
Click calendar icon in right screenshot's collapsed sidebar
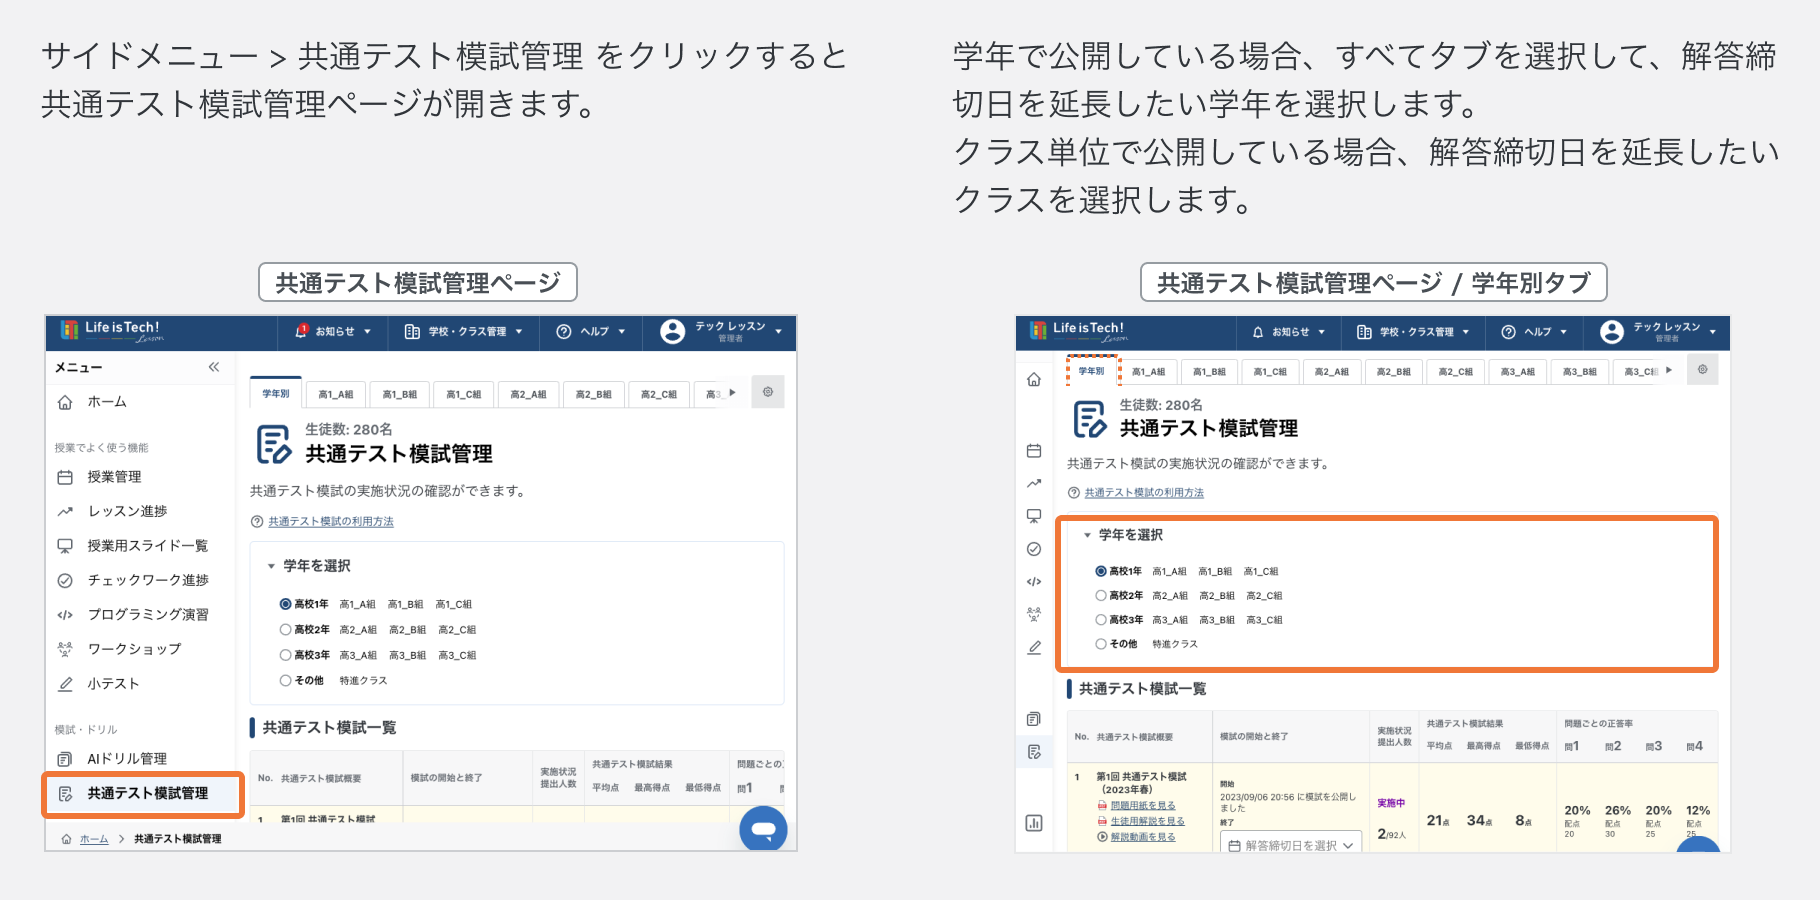1034,451
